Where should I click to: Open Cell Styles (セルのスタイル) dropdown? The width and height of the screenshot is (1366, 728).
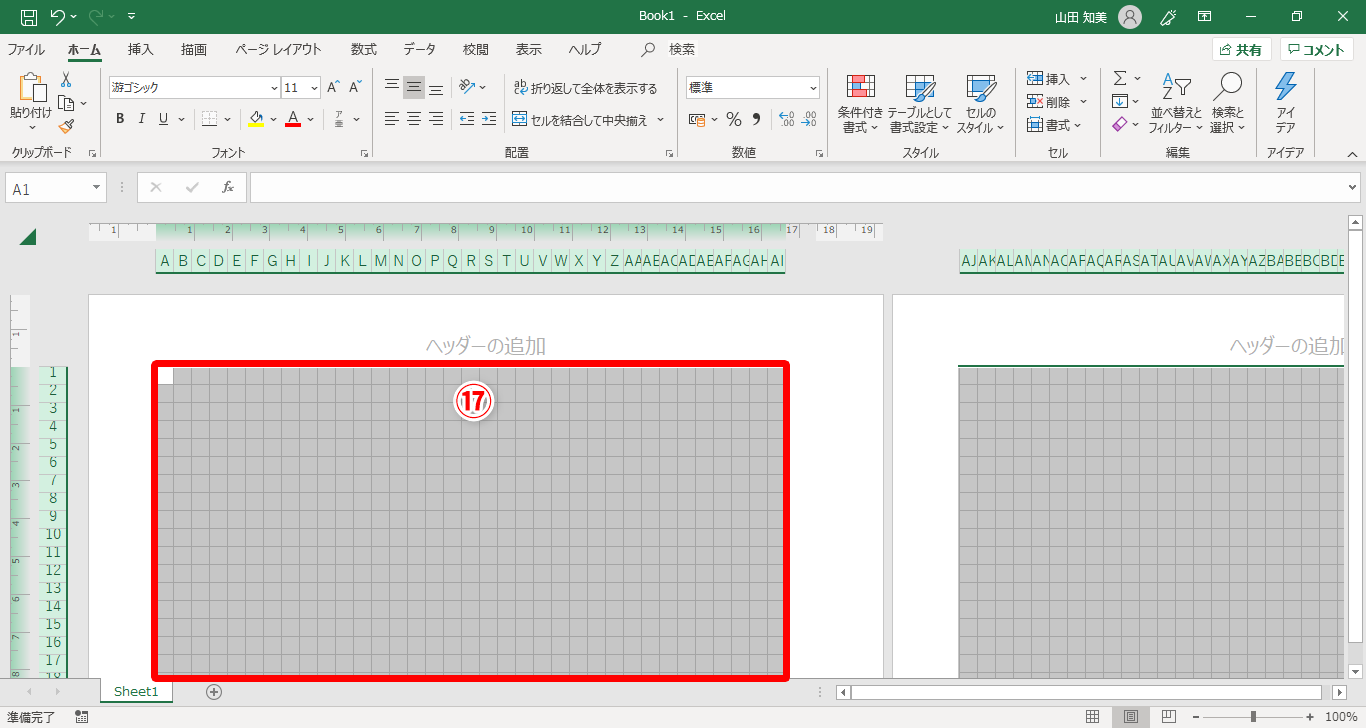980,104
